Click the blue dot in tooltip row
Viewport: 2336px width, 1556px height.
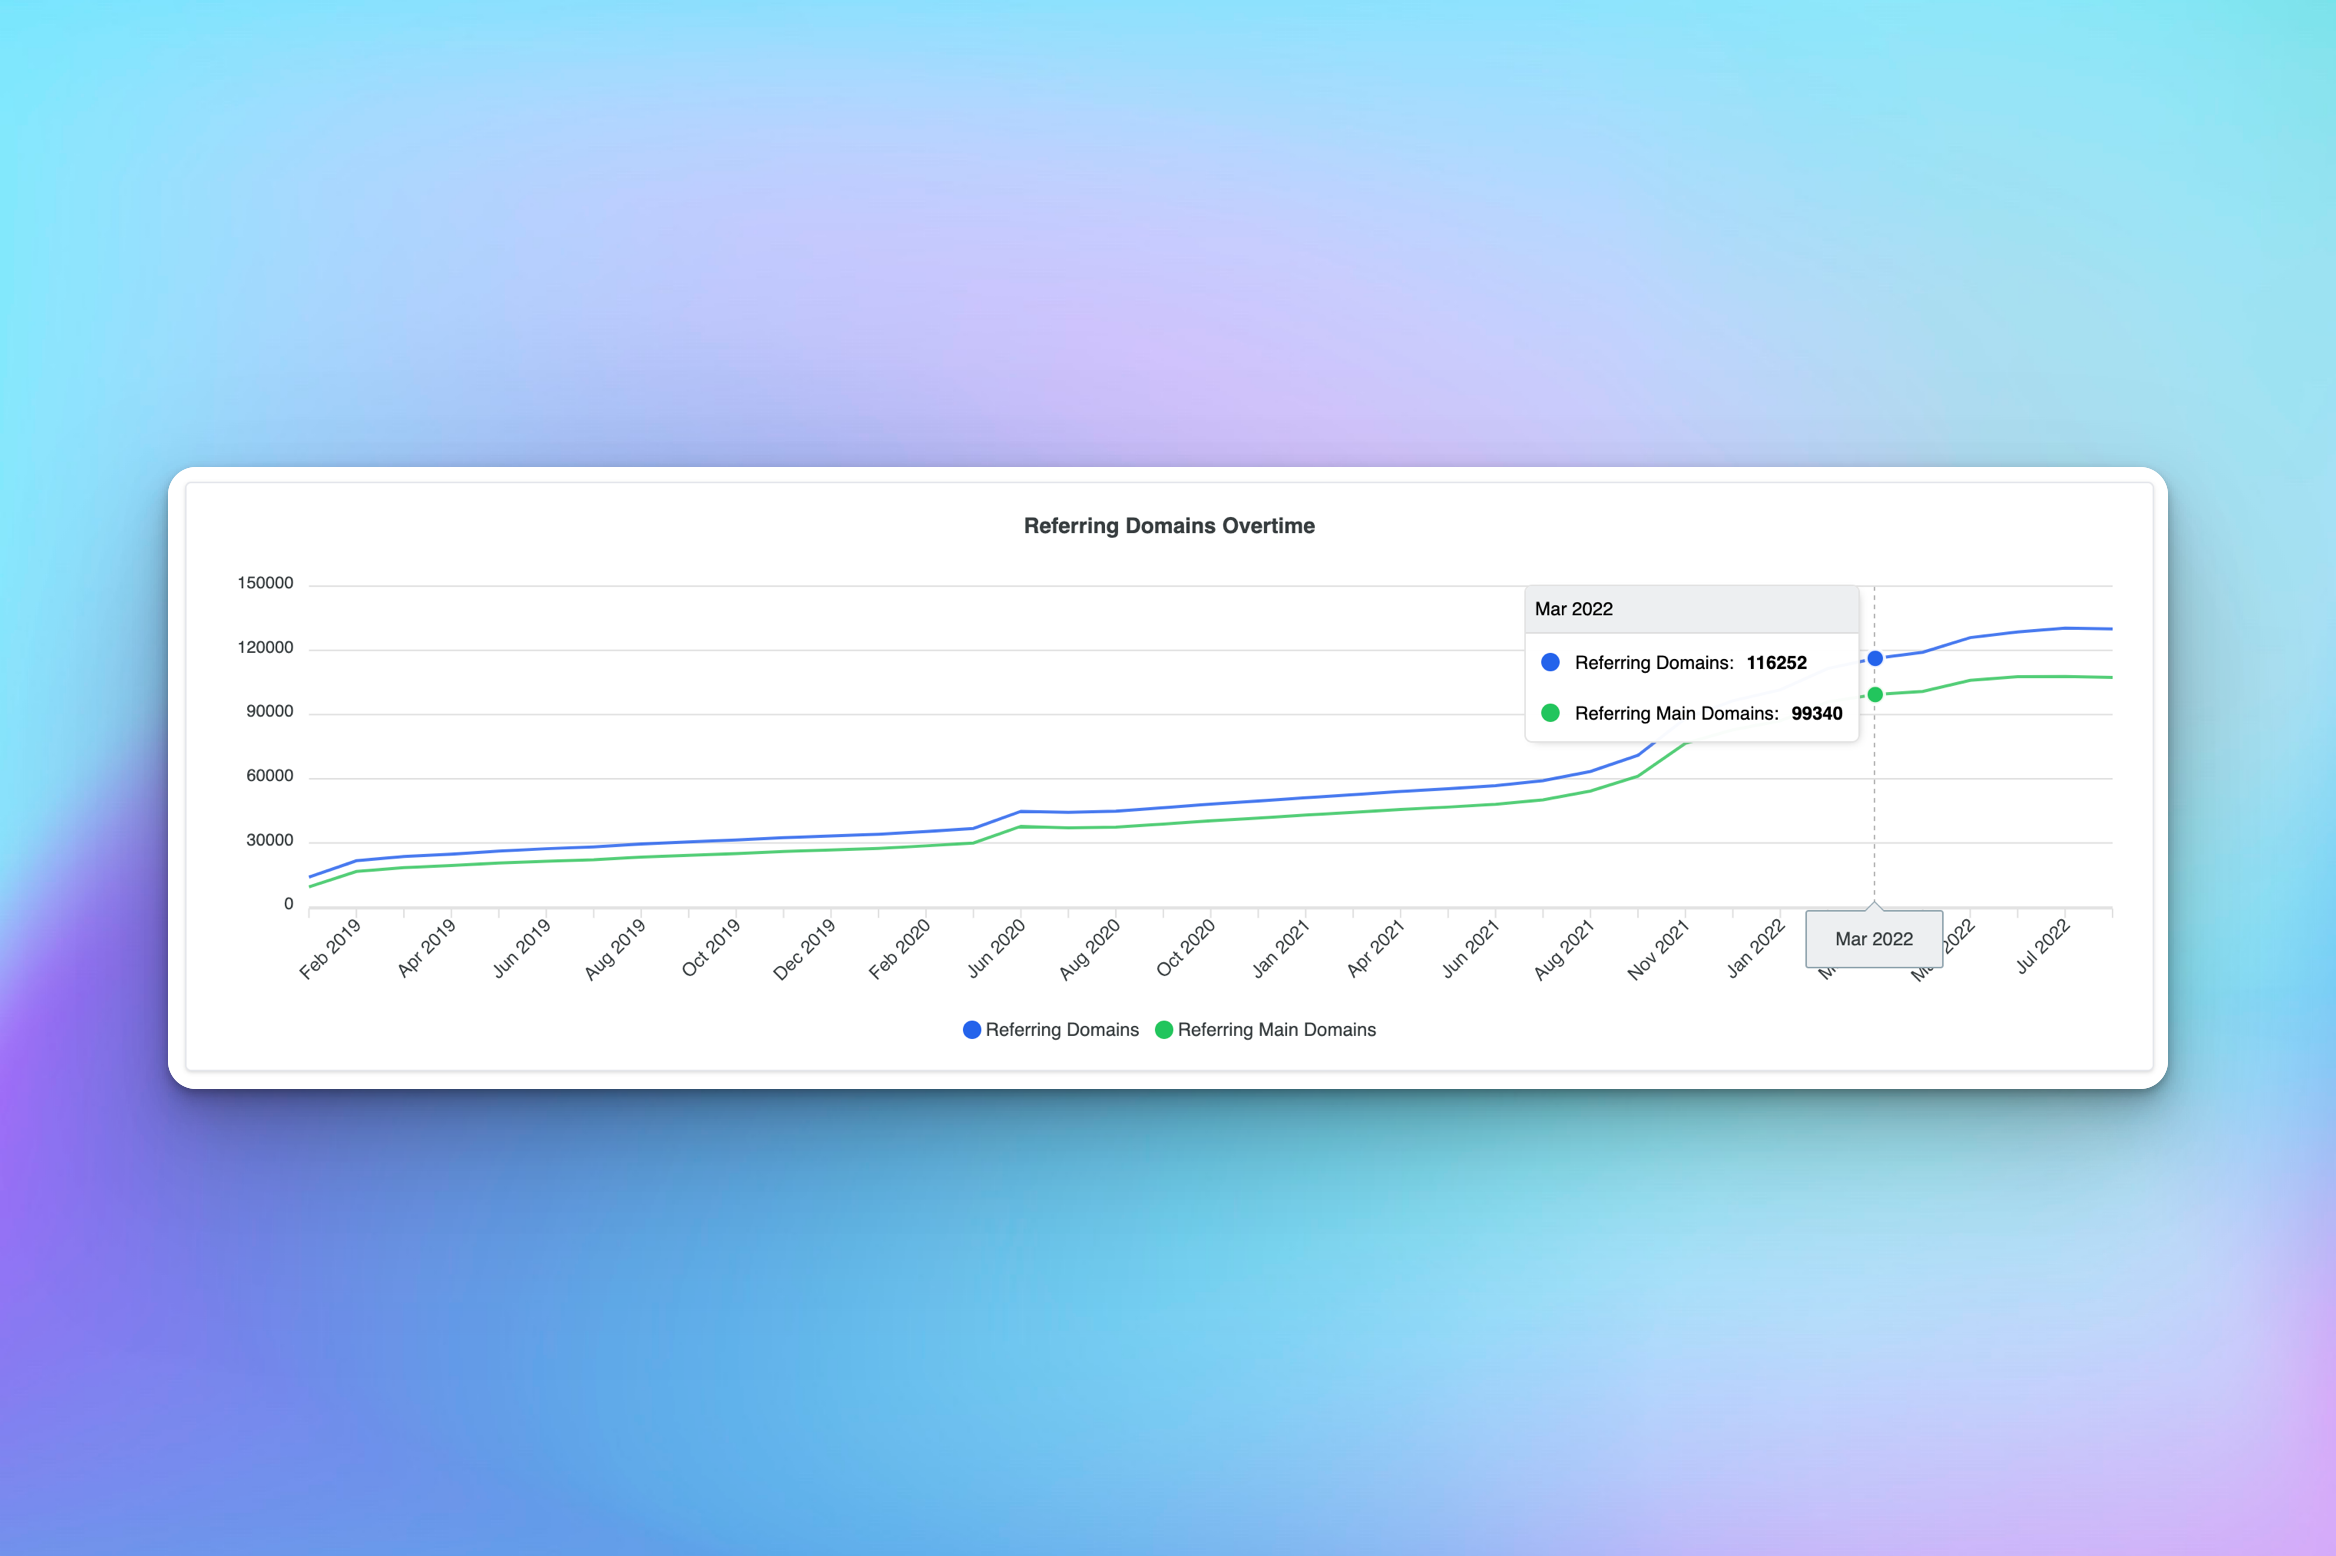[x=1550, y=663]
